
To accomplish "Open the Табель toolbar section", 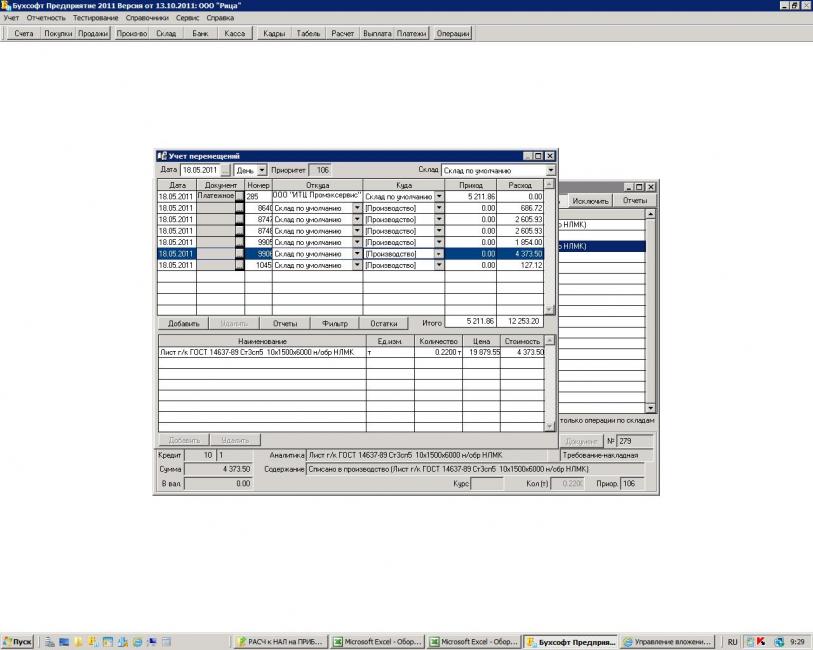I will point(309,33).
